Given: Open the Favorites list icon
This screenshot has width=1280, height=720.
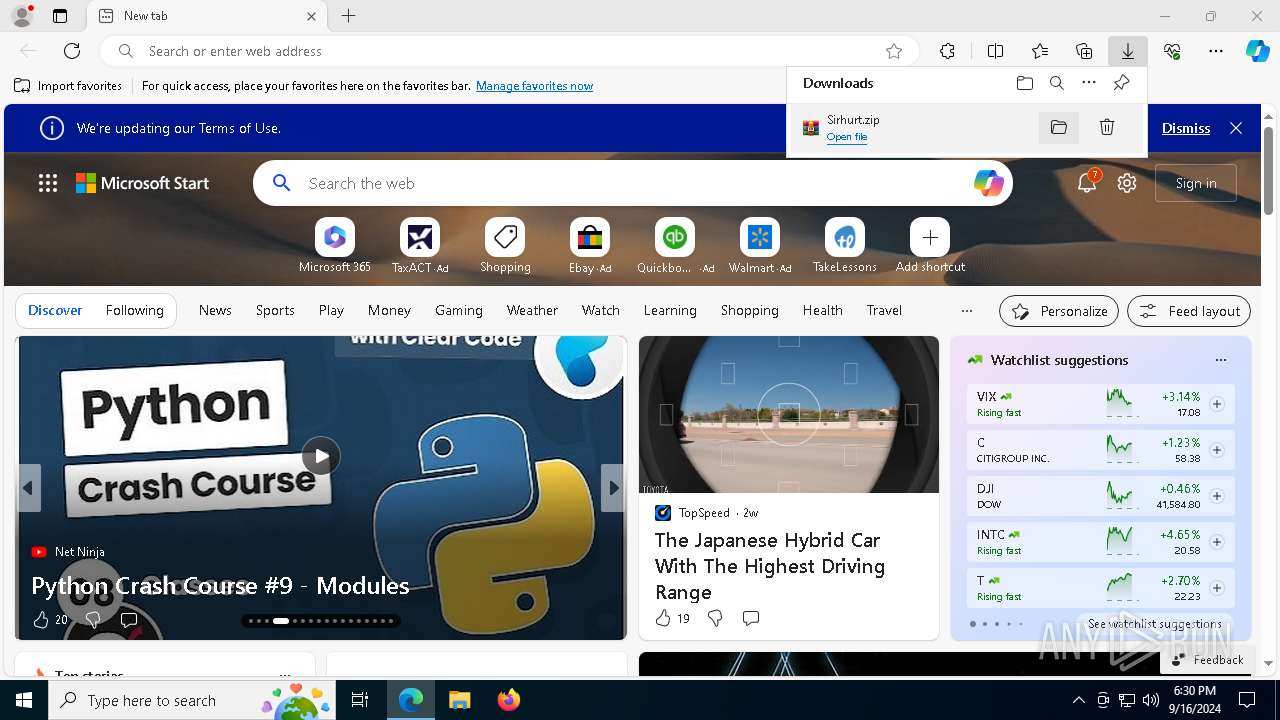Looking at the screenshot, I should 1040,51.
